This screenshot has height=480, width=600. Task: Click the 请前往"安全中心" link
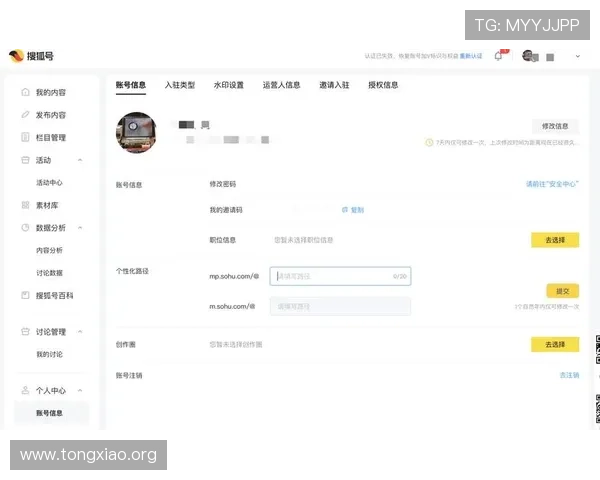[x=552, y=184]
